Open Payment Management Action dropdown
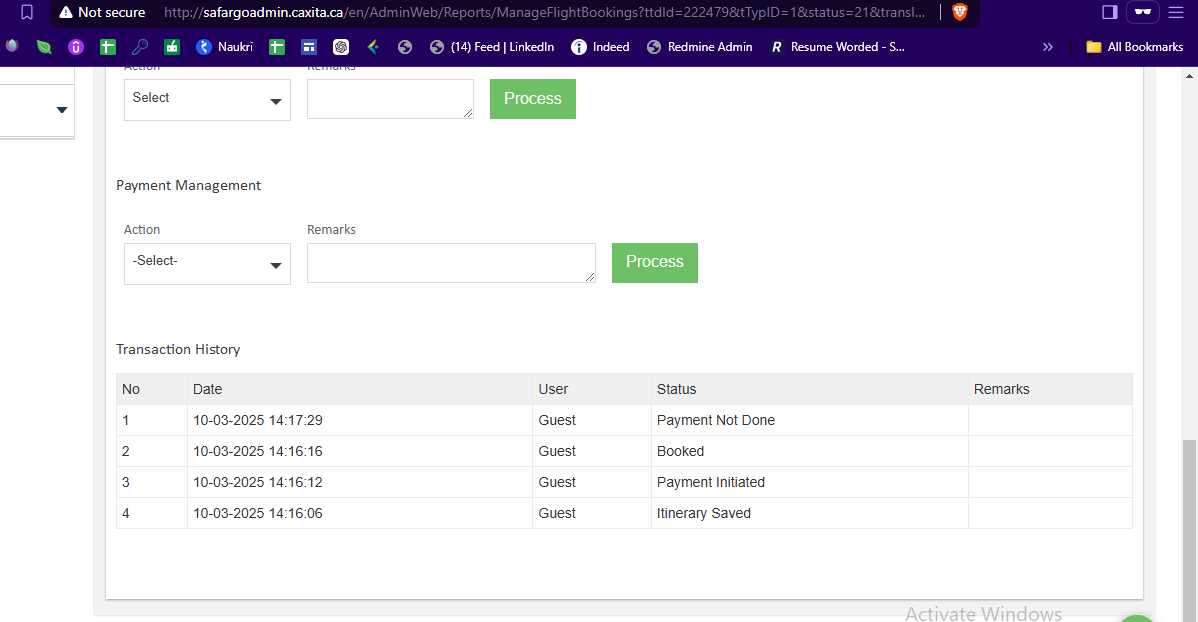The height and width of the screenshot is (622, 1198). click(207, 263)
